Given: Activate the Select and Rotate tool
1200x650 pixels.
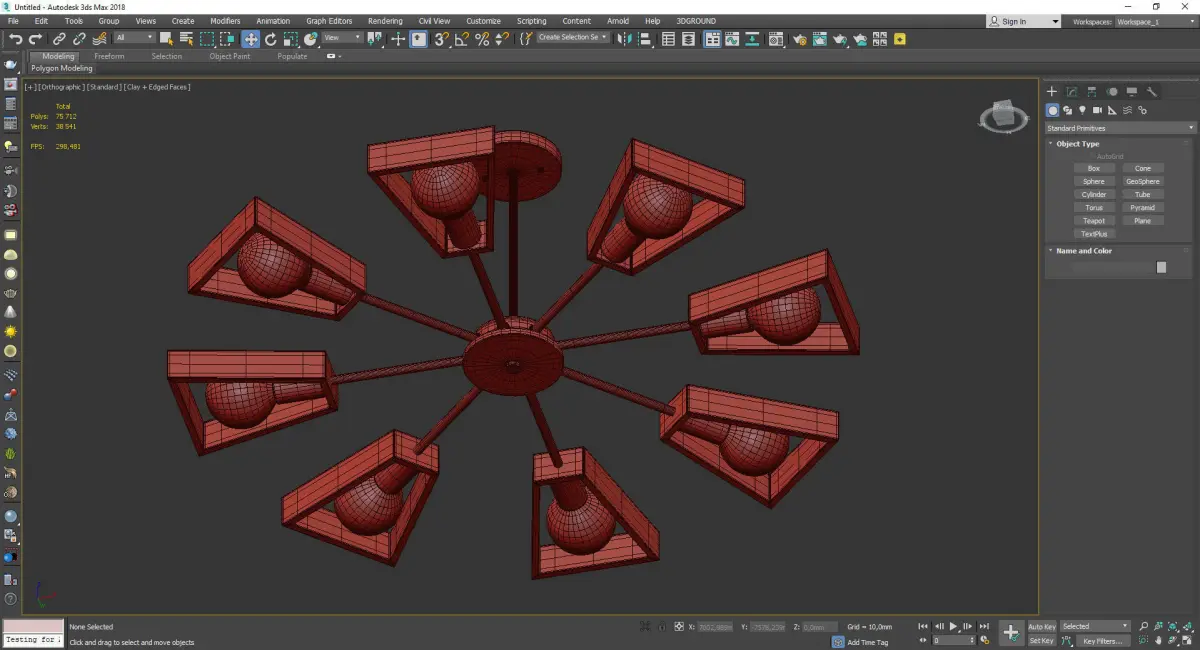Looking at the screenshot, I should tap(270, 39).
